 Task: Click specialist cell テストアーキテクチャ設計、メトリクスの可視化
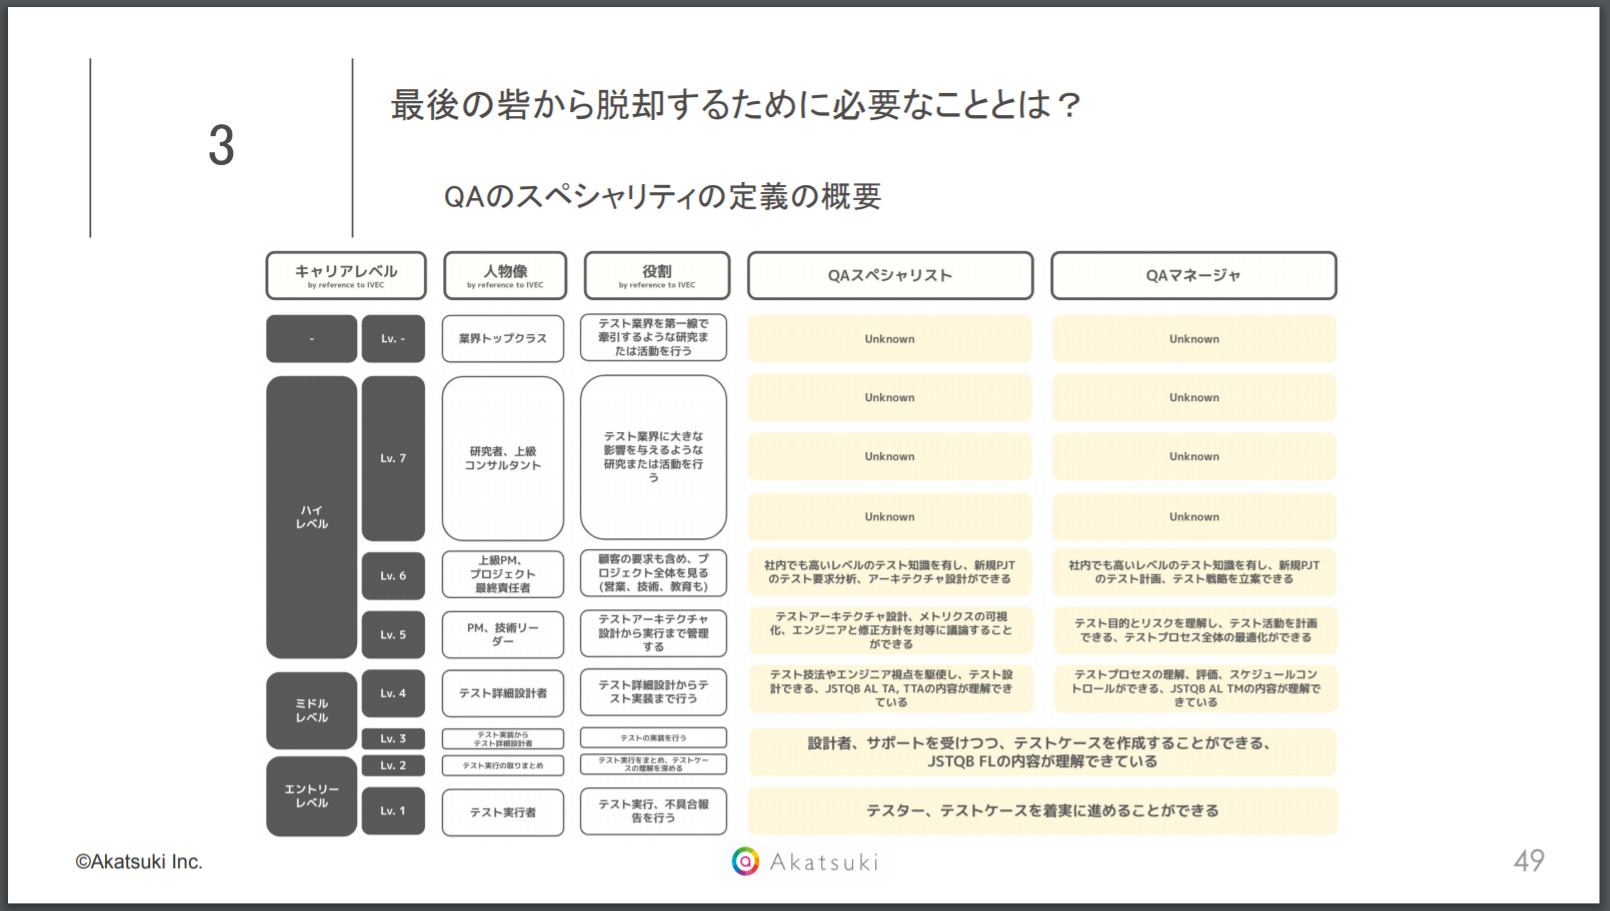tap(890, 631)
